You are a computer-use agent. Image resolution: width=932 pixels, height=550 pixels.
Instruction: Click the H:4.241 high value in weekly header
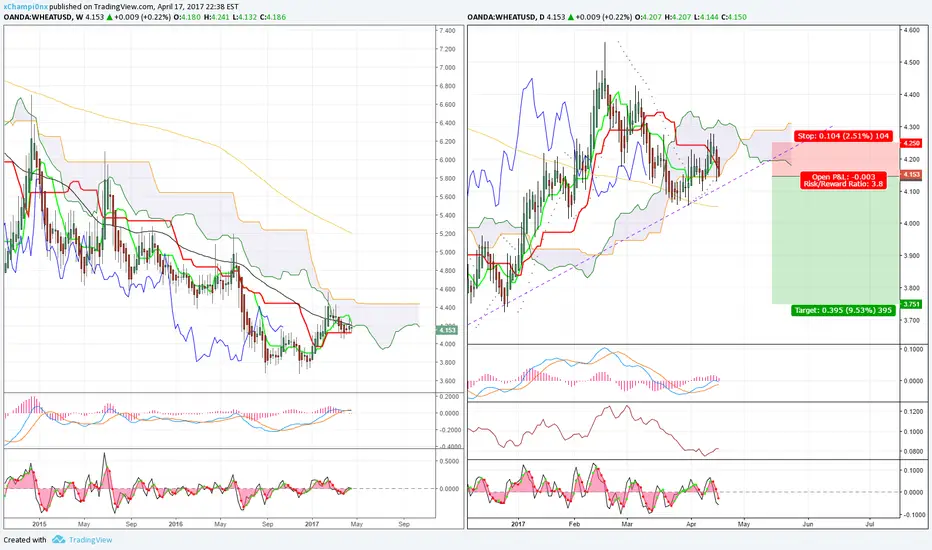(x=216, y=17)
